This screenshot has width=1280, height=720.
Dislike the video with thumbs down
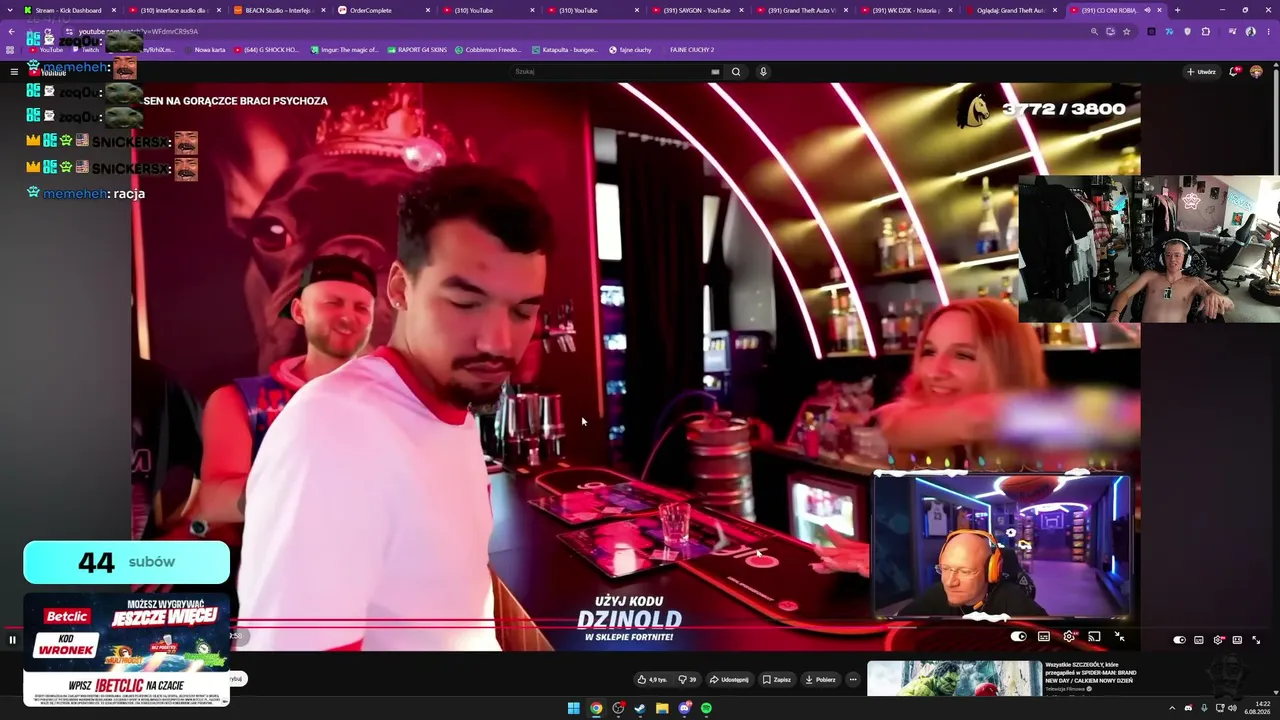pos(687,680)
